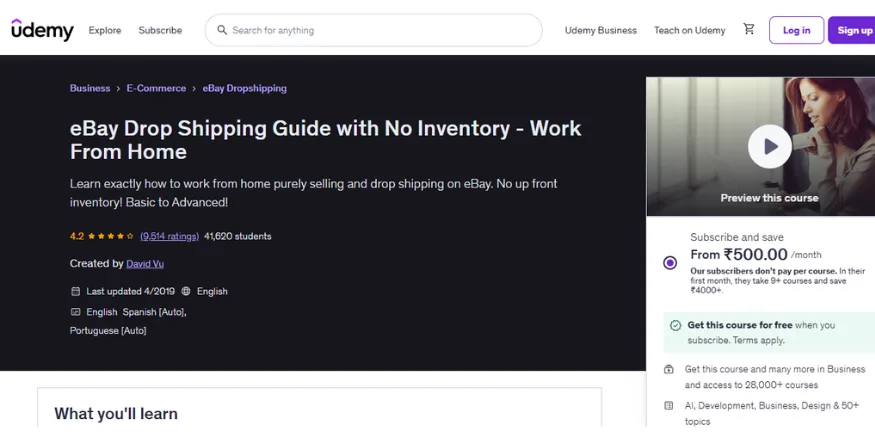Click the 4.2 rating number

[76, 236]
